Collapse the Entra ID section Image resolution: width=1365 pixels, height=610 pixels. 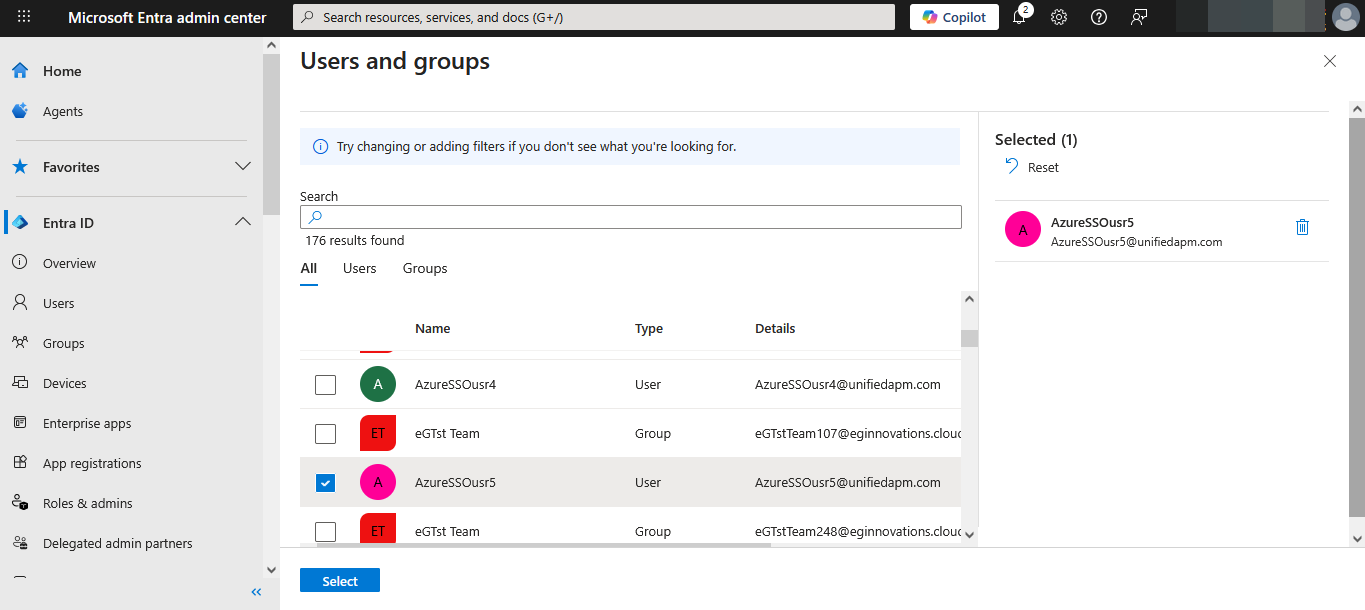pos(242,222)
